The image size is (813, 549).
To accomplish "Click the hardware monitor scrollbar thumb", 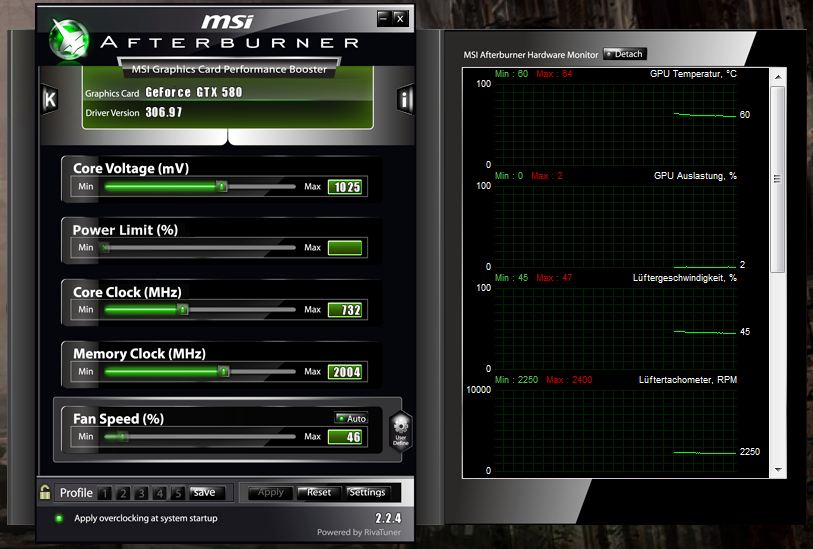I will click(x=778, y=179).
